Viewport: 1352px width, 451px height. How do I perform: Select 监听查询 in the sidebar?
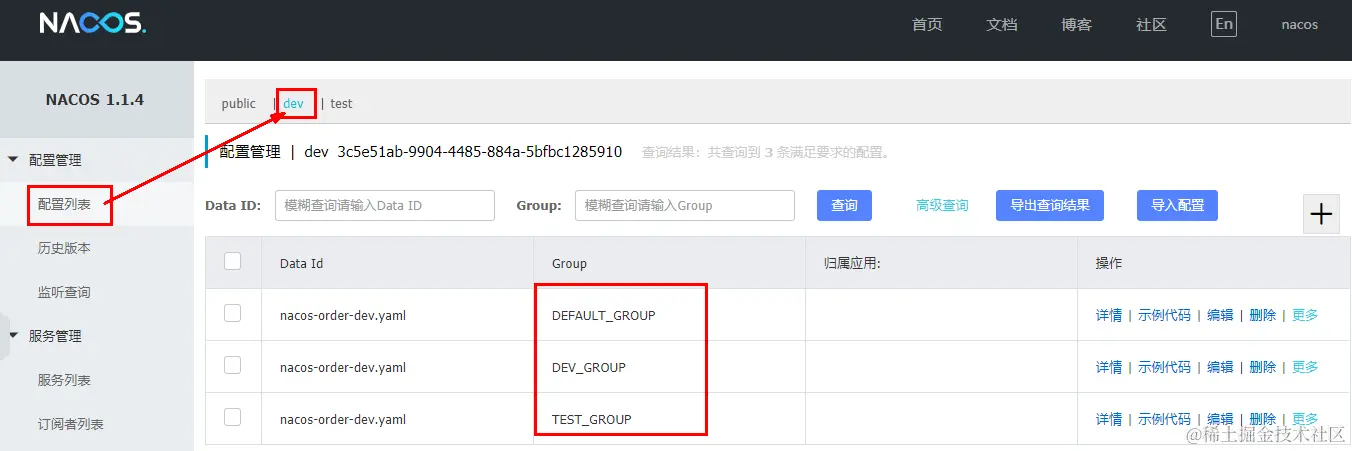[x=65, y=292]
